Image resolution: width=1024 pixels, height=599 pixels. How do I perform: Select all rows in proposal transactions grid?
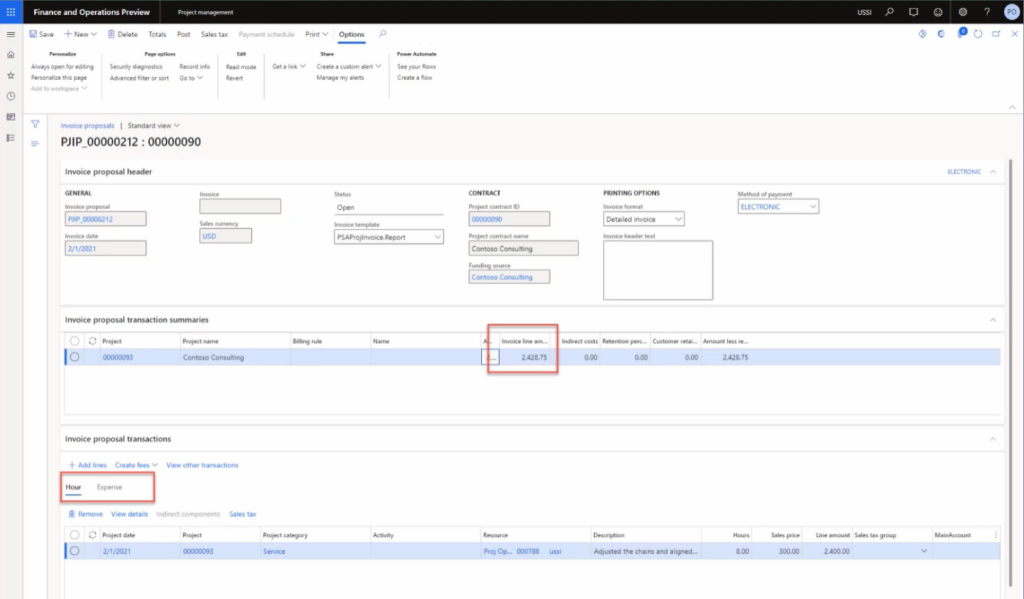(x=74, y=535)
